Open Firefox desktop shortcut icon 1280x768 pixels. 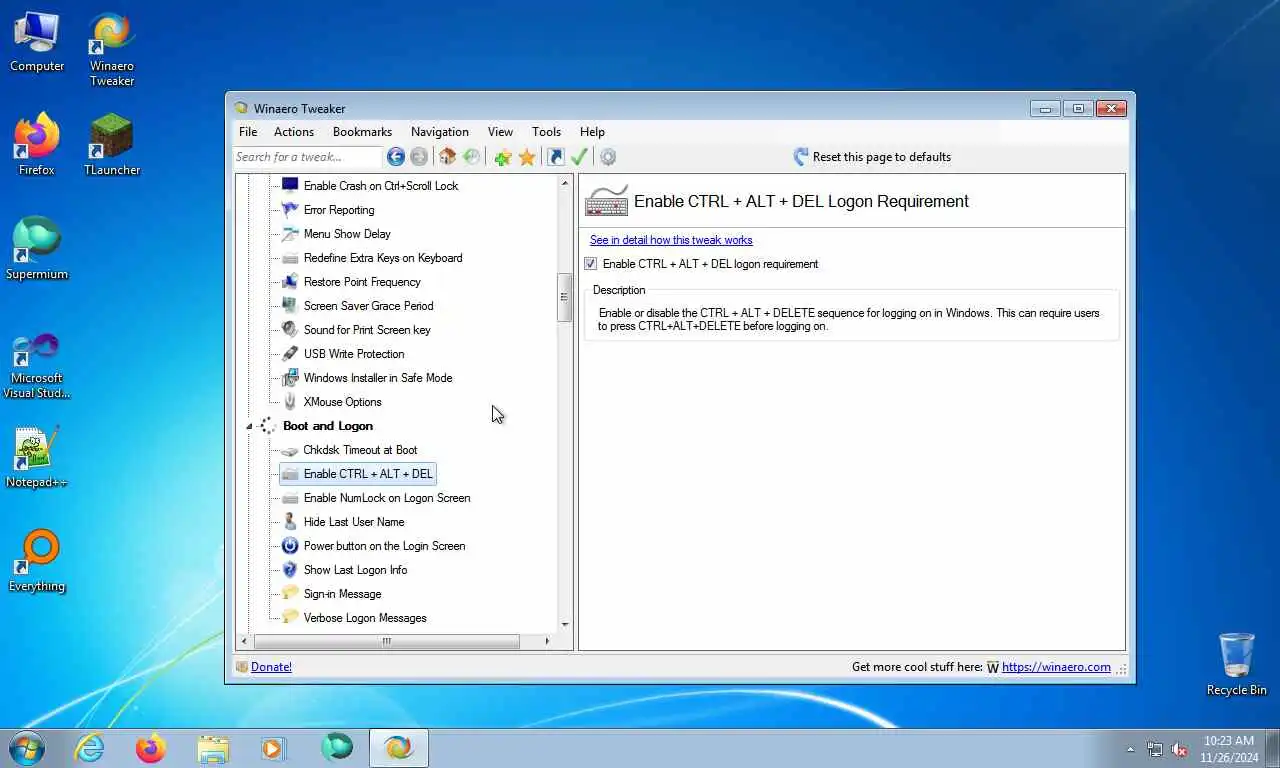coord(37,145)
